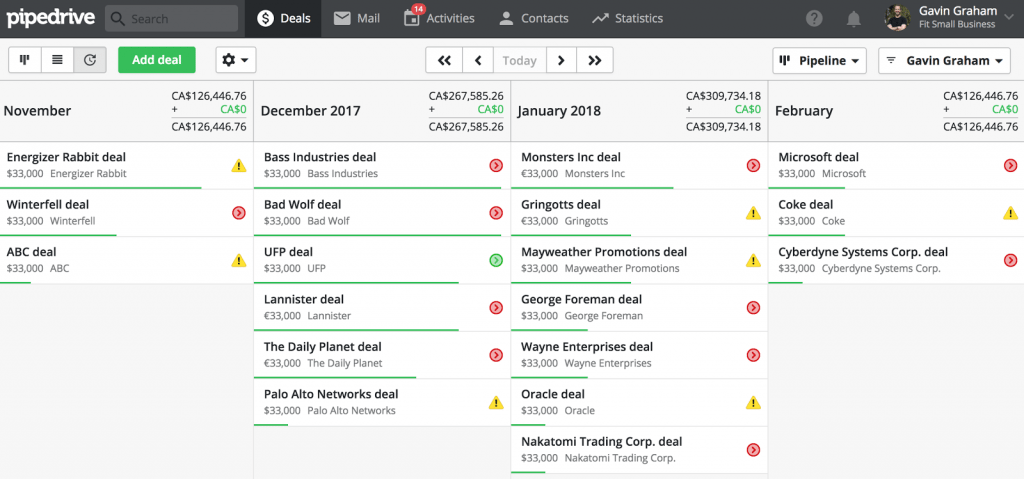Open the Cyberdyne Systems Corp. deal title
The height and width of the screenshot is (479, 1024).
click(x=863, y=252)
